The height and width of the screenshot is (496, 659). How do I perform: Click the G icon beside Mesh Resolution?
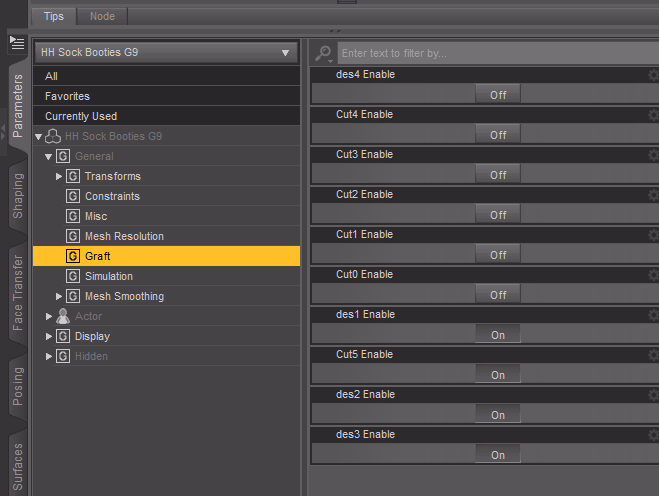pyautogui.click(x=73, y=236)
